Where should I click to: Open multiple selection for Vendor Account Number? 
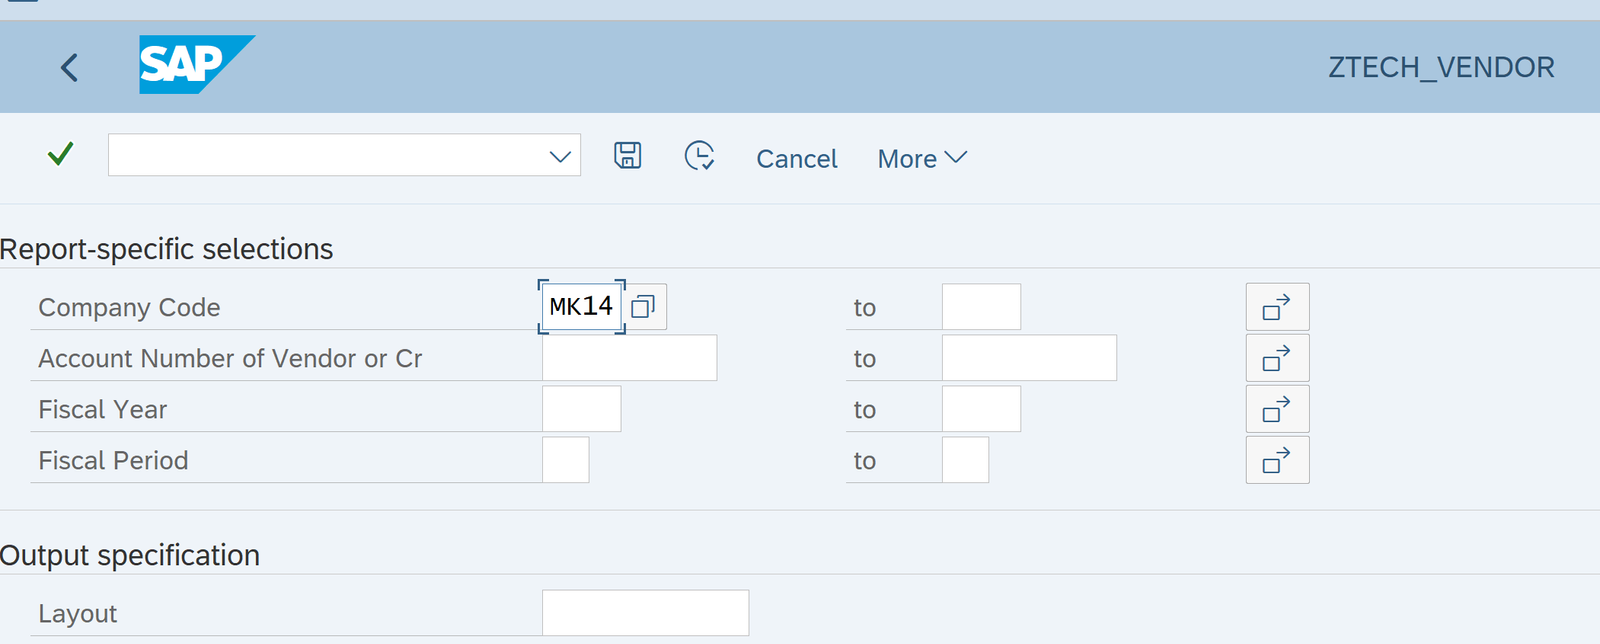click(x=1277, y=358)
